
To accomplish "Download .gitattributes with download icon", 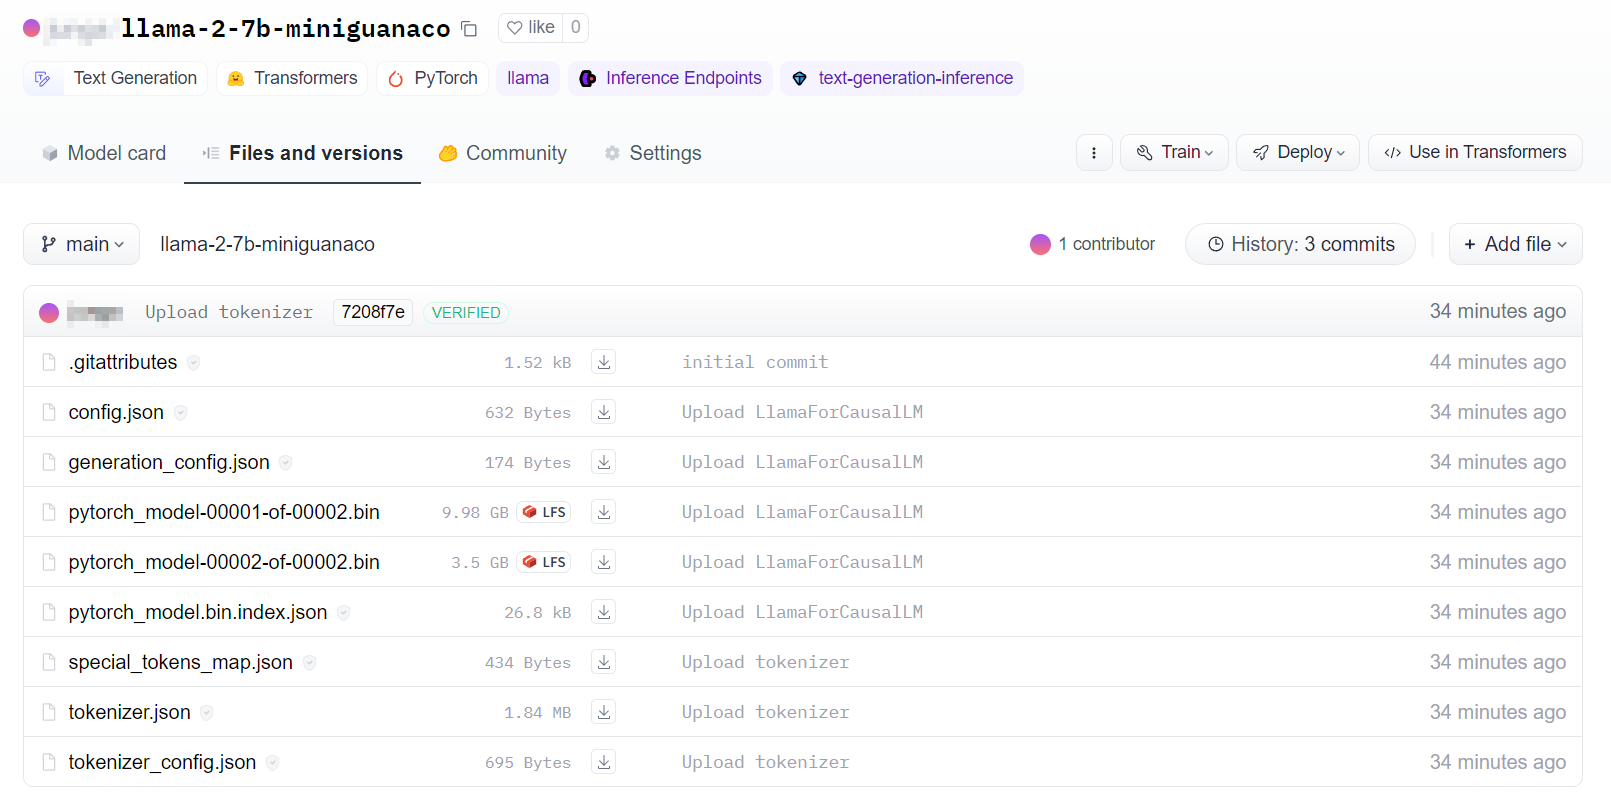I will [x=603, y=362].
